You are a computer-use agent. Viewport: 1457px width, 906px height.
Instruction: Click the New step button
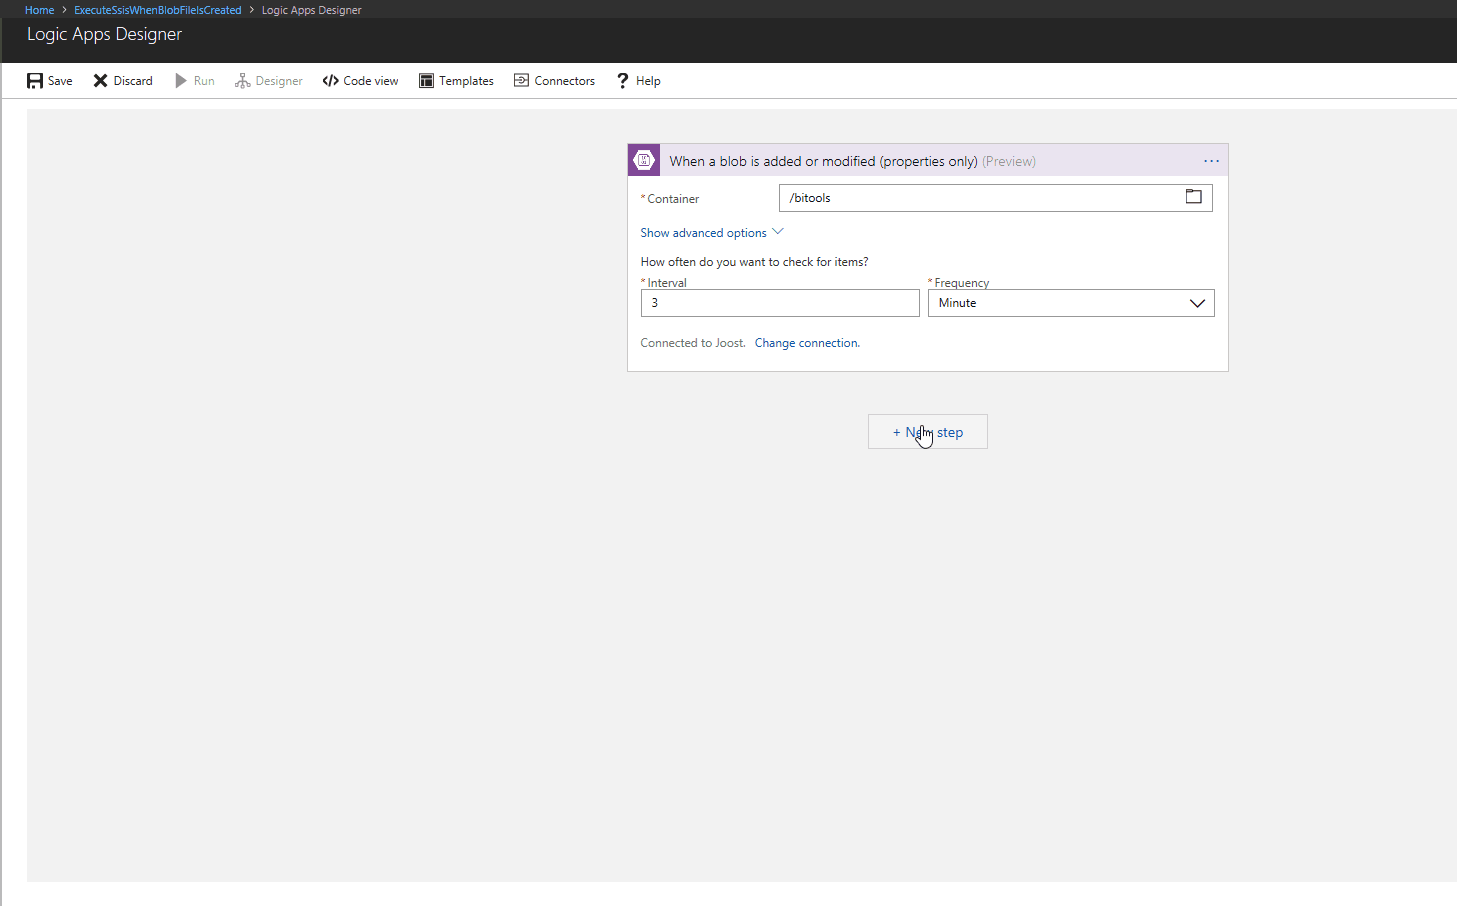(x=927, y=431)
